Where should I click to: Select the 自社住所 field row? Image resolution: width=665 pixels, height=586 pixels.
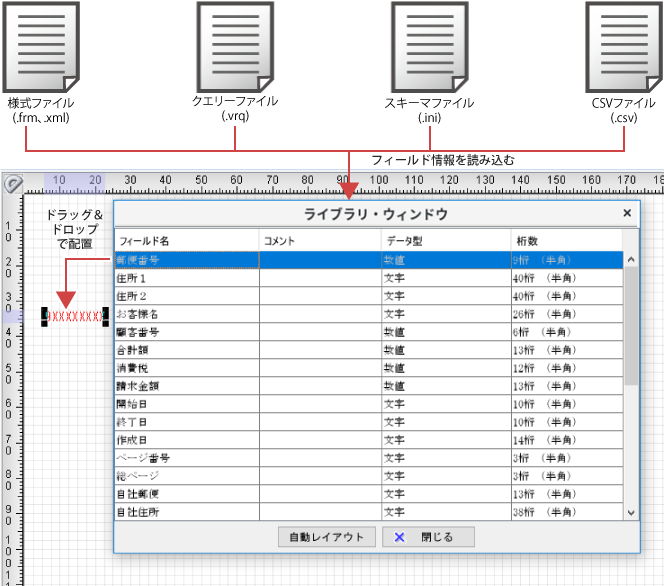click(x=186, y=512)
